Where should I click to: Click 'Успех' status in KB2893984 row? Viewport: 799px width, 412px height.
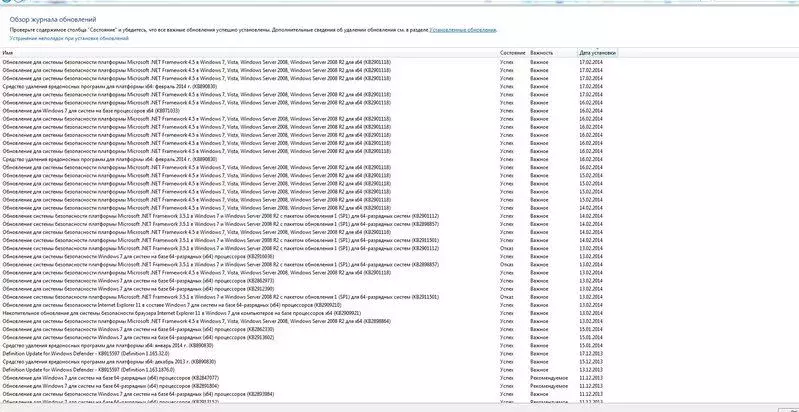[507, 394]
